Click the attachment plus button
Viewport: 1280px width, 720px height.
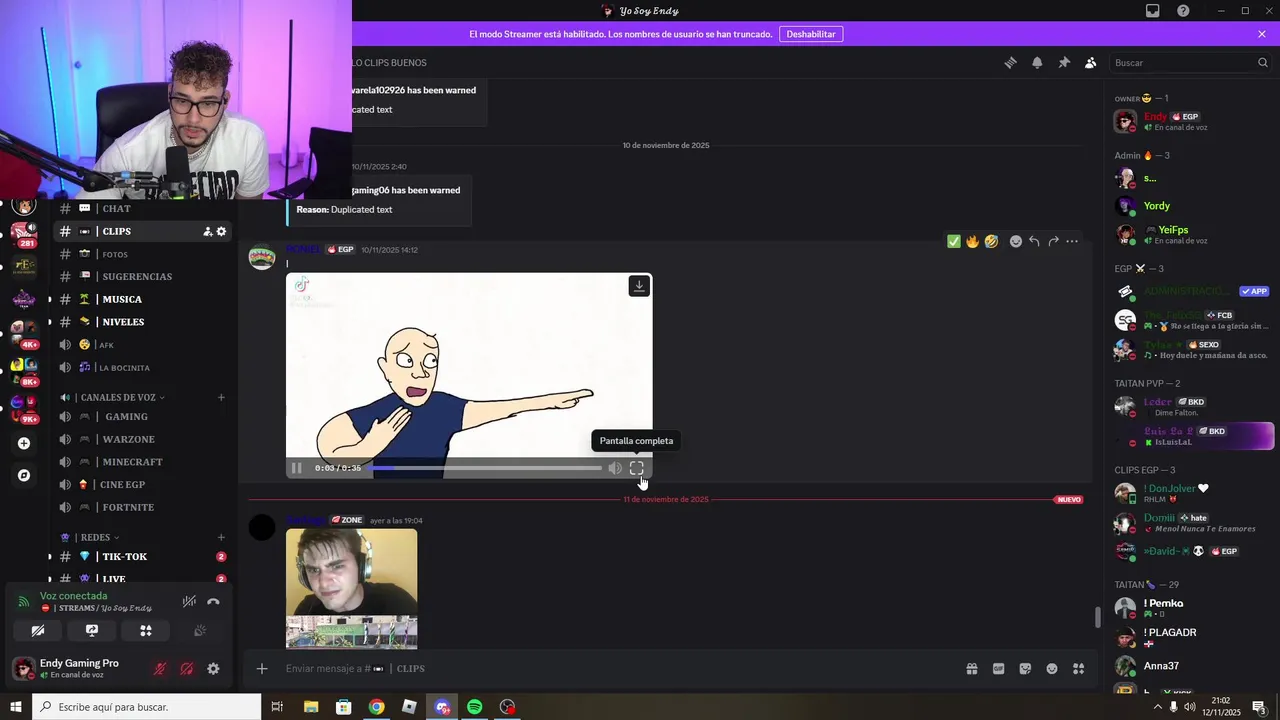262,668
